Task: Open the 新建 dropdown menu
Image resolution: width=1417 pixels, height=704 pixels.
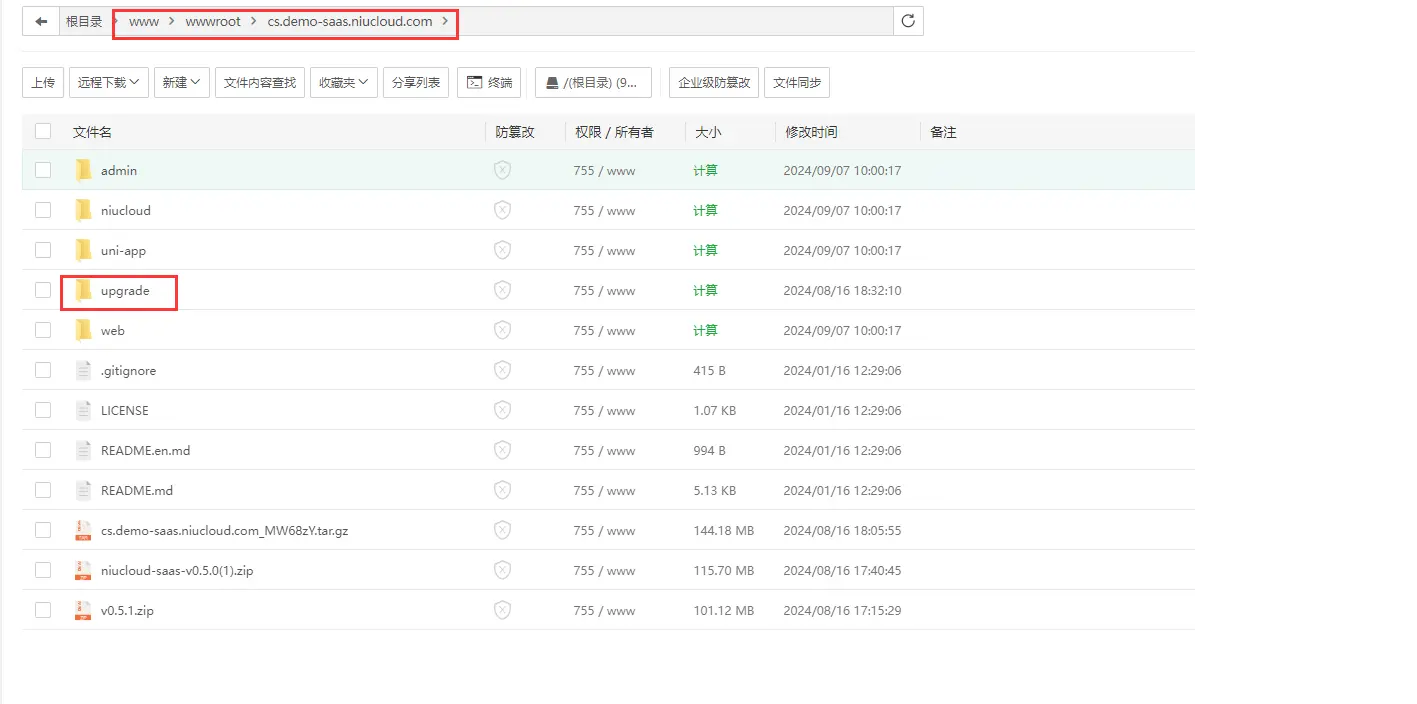Action: coord(181,83)
